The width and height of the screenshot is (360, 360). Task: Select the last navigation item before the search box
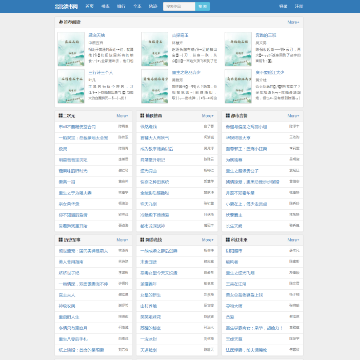coord(153,6)
